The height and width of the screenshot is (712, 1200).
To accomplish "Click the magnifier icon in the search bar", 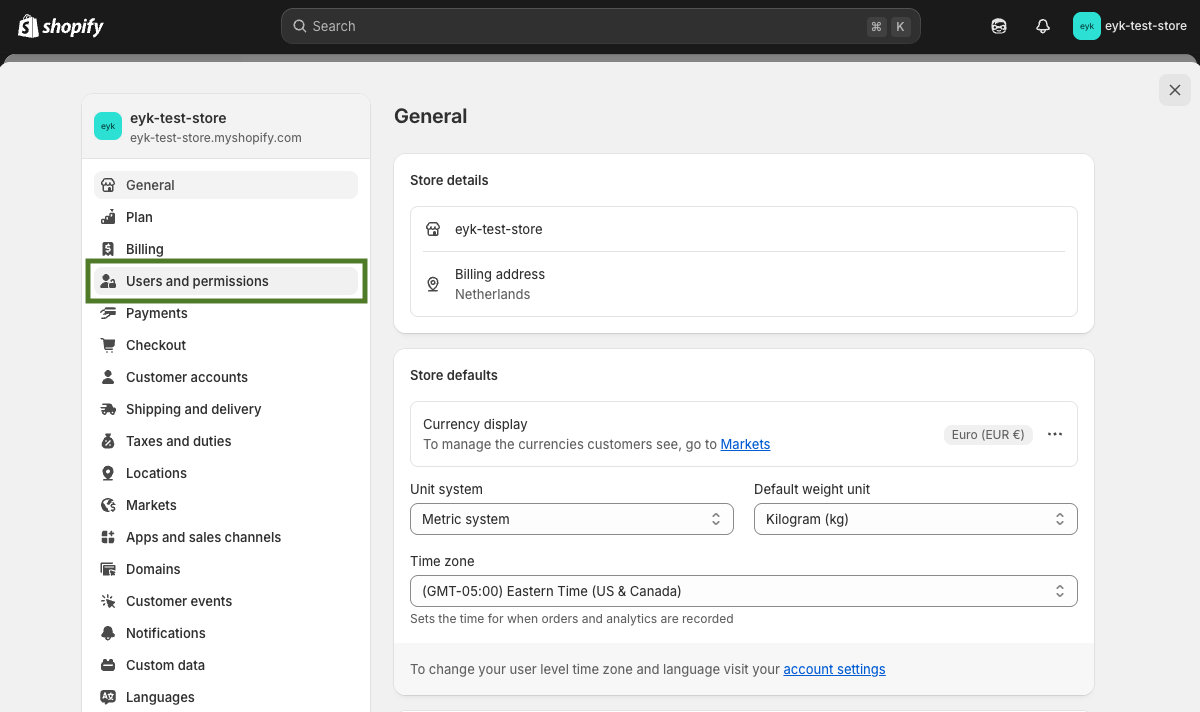I will pyautogui.click(x=299, y=26).
